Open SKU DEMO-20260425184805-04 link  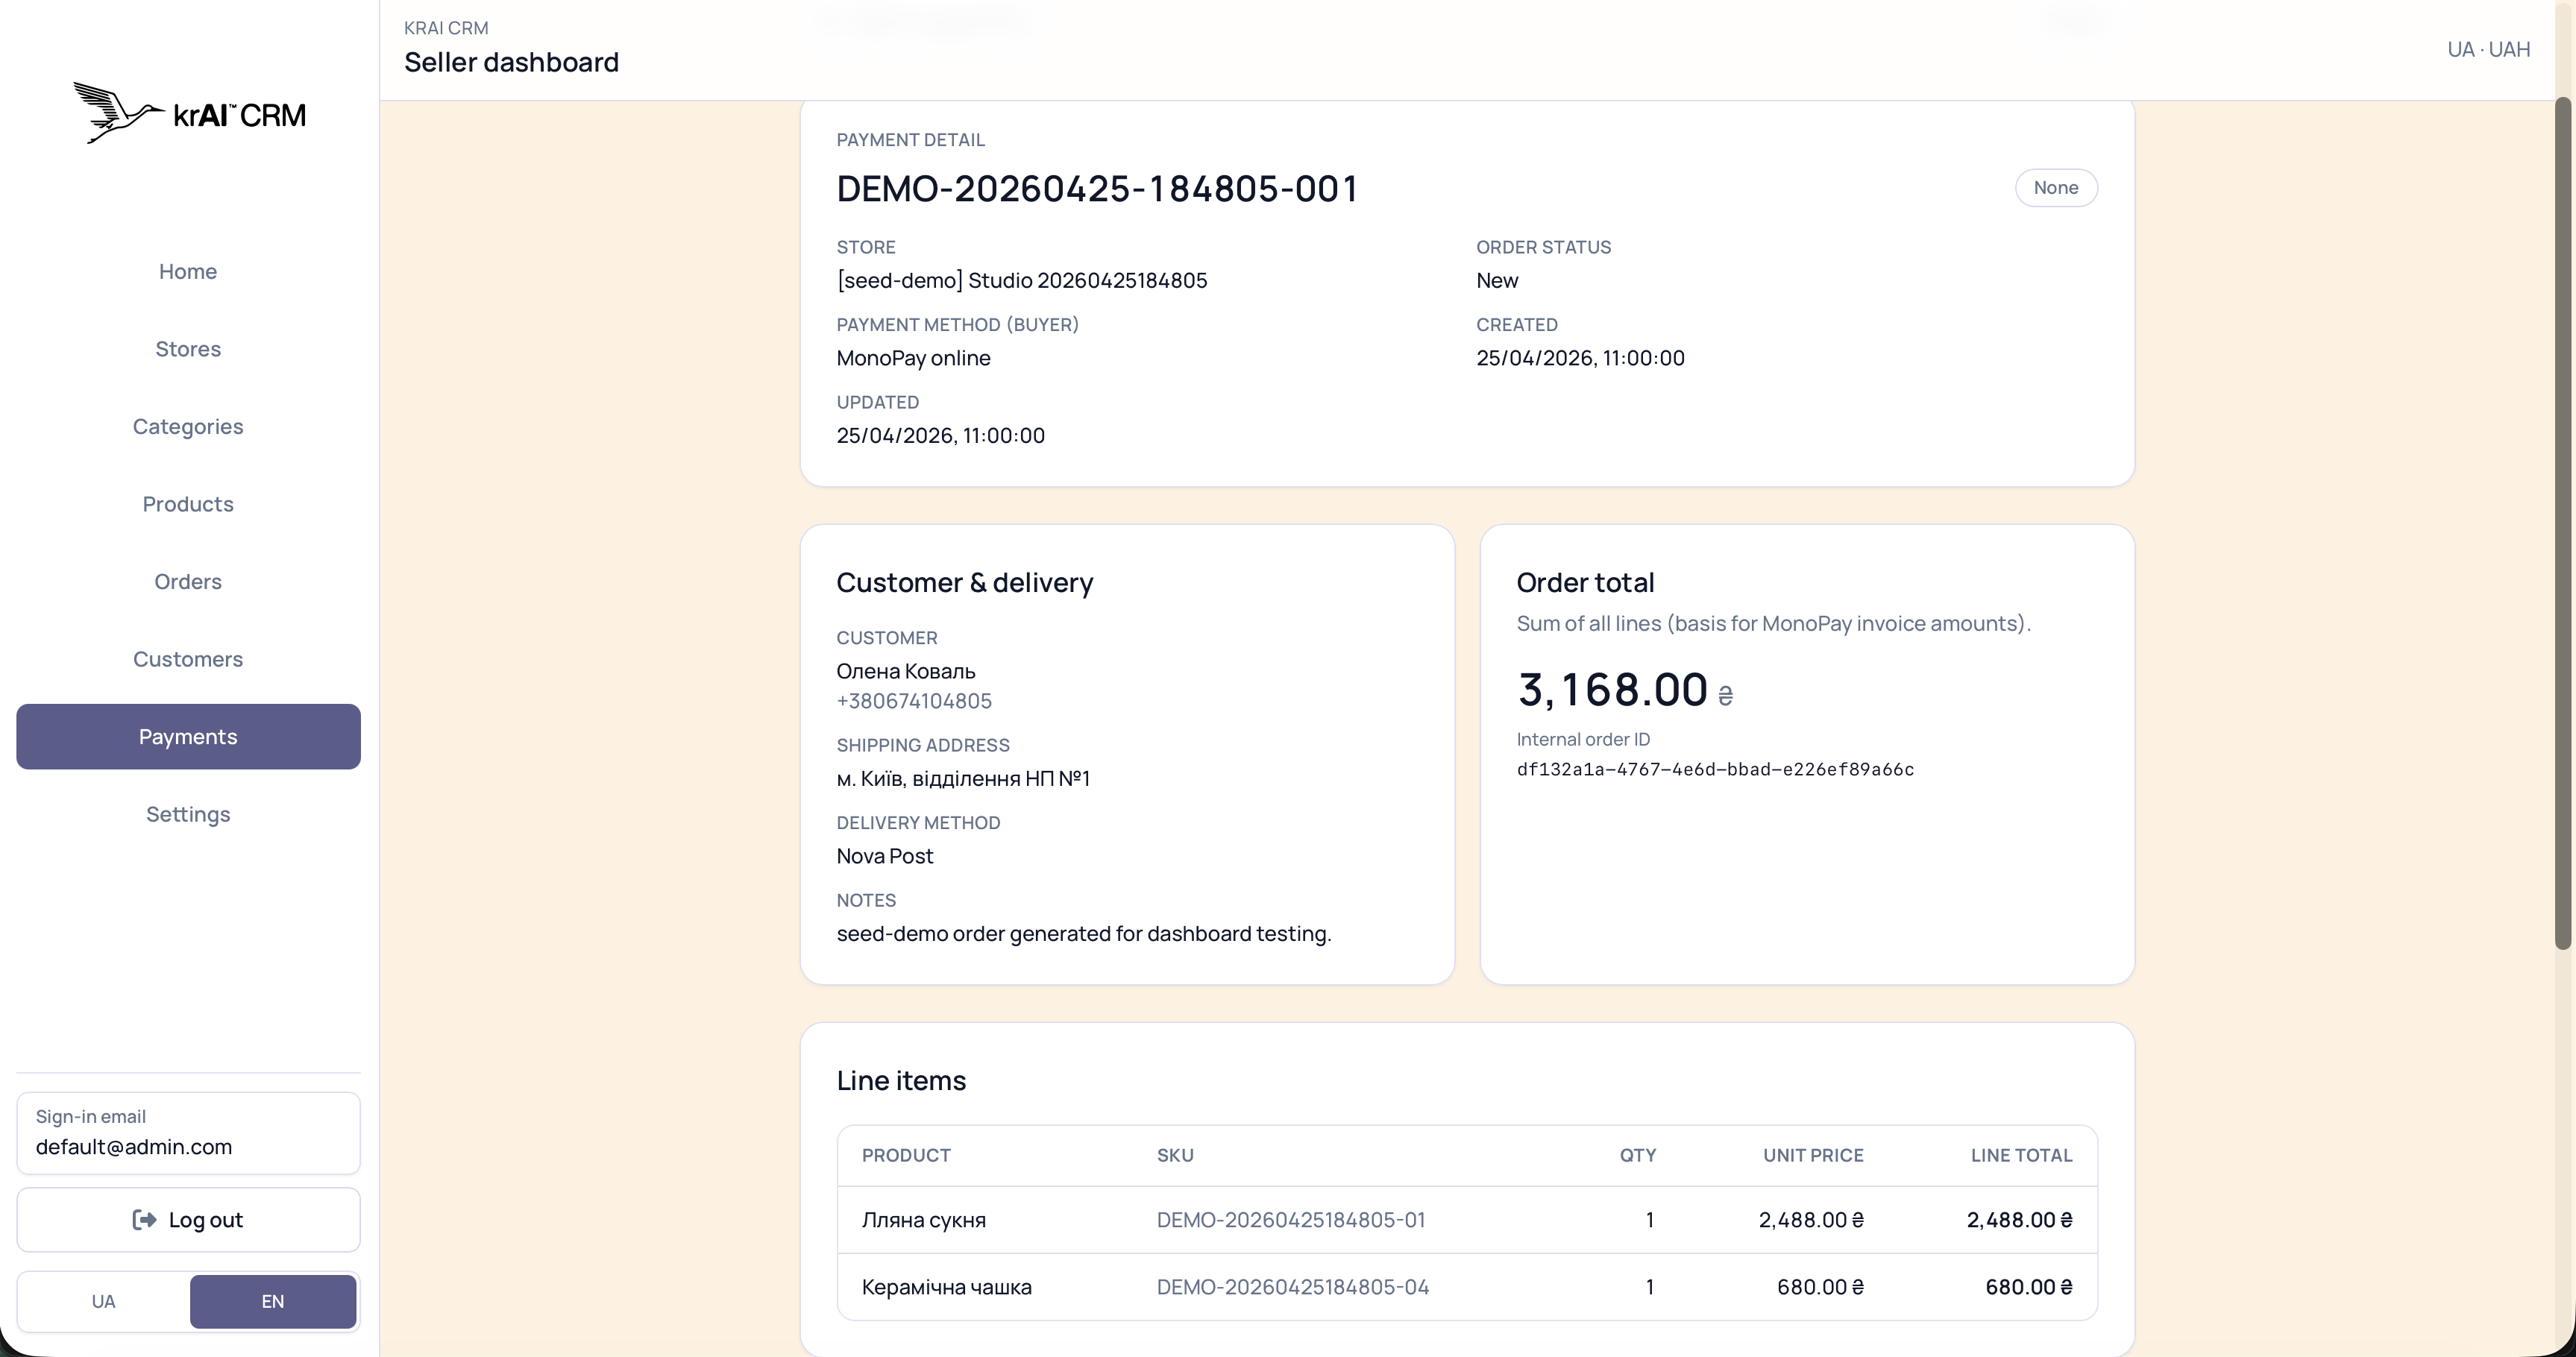pos(1293,1286)
